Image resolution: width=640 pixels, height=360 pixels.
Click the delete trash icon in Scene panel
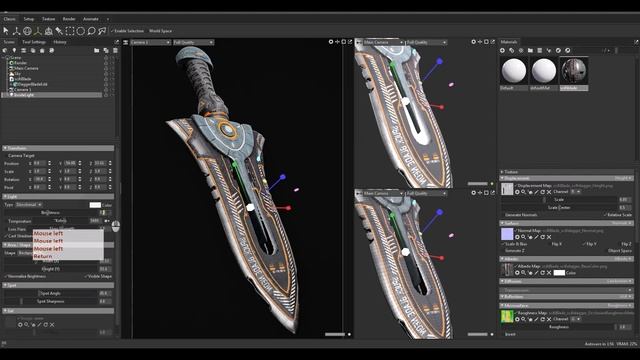coord(115,51)
